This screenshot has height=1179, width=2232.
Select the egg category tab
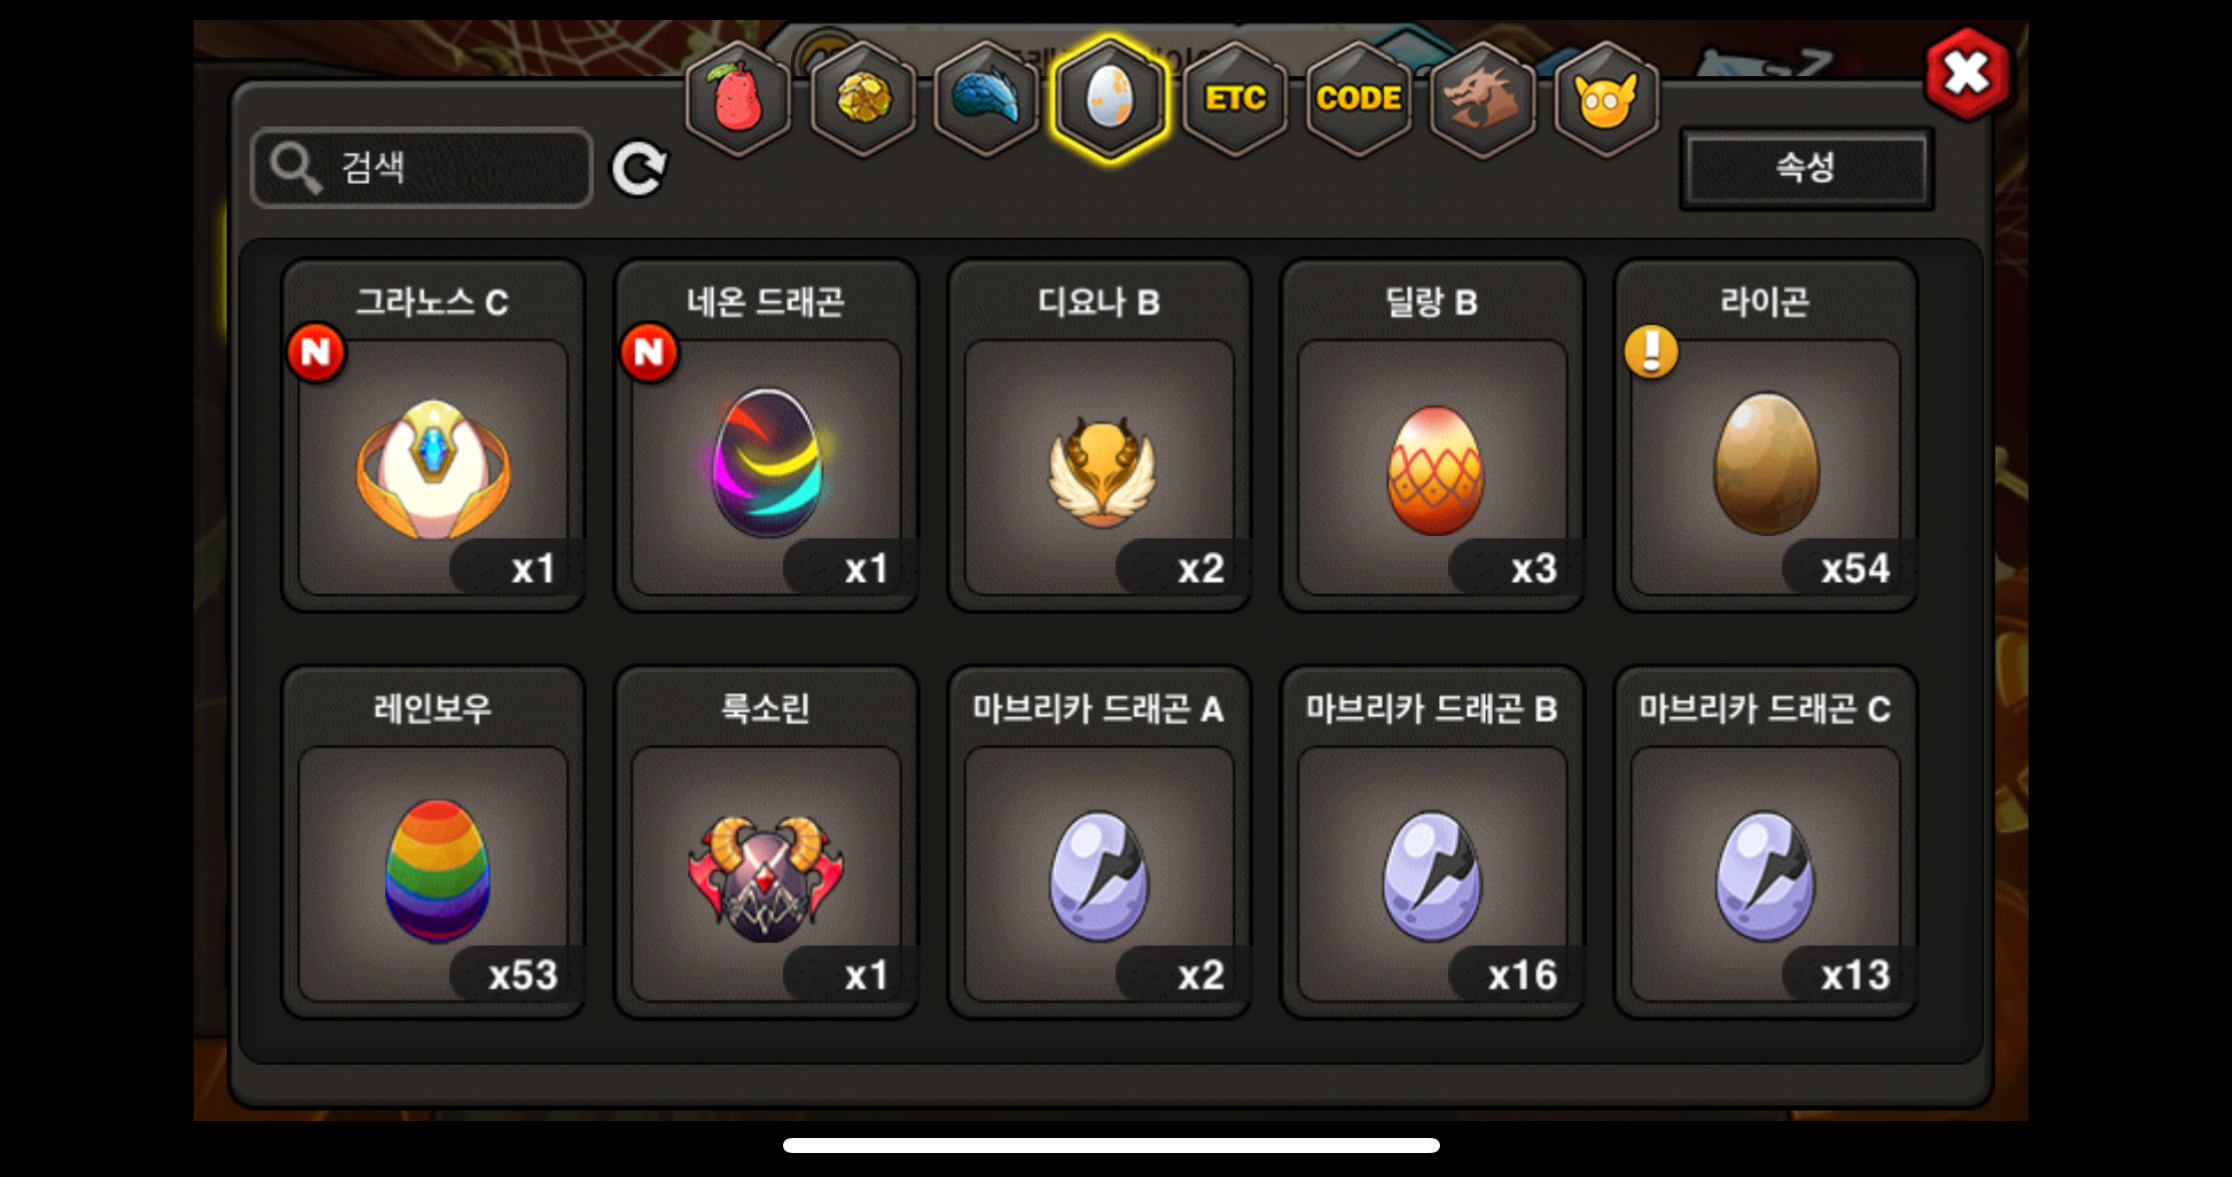(1110, 98)
